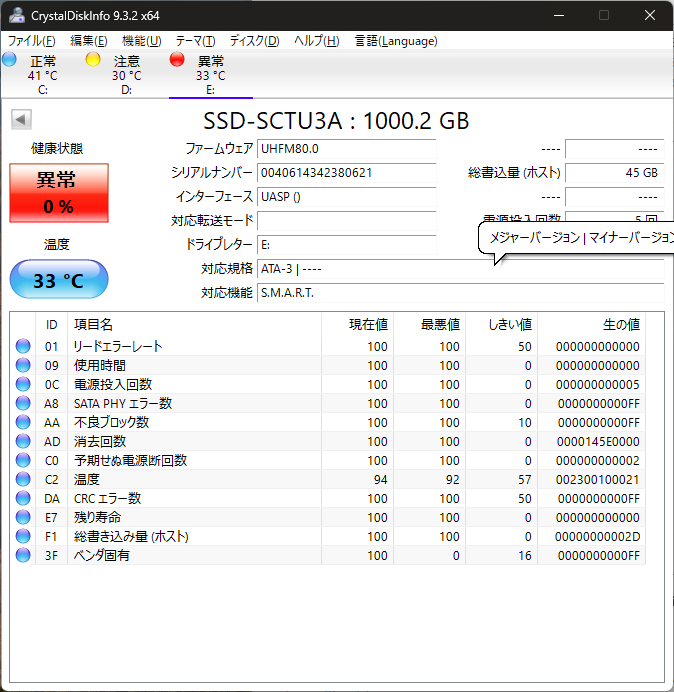Select the CRC エラー数 attribute name
The height and width of the screenshot is (692, 674).
pos(107,498)
